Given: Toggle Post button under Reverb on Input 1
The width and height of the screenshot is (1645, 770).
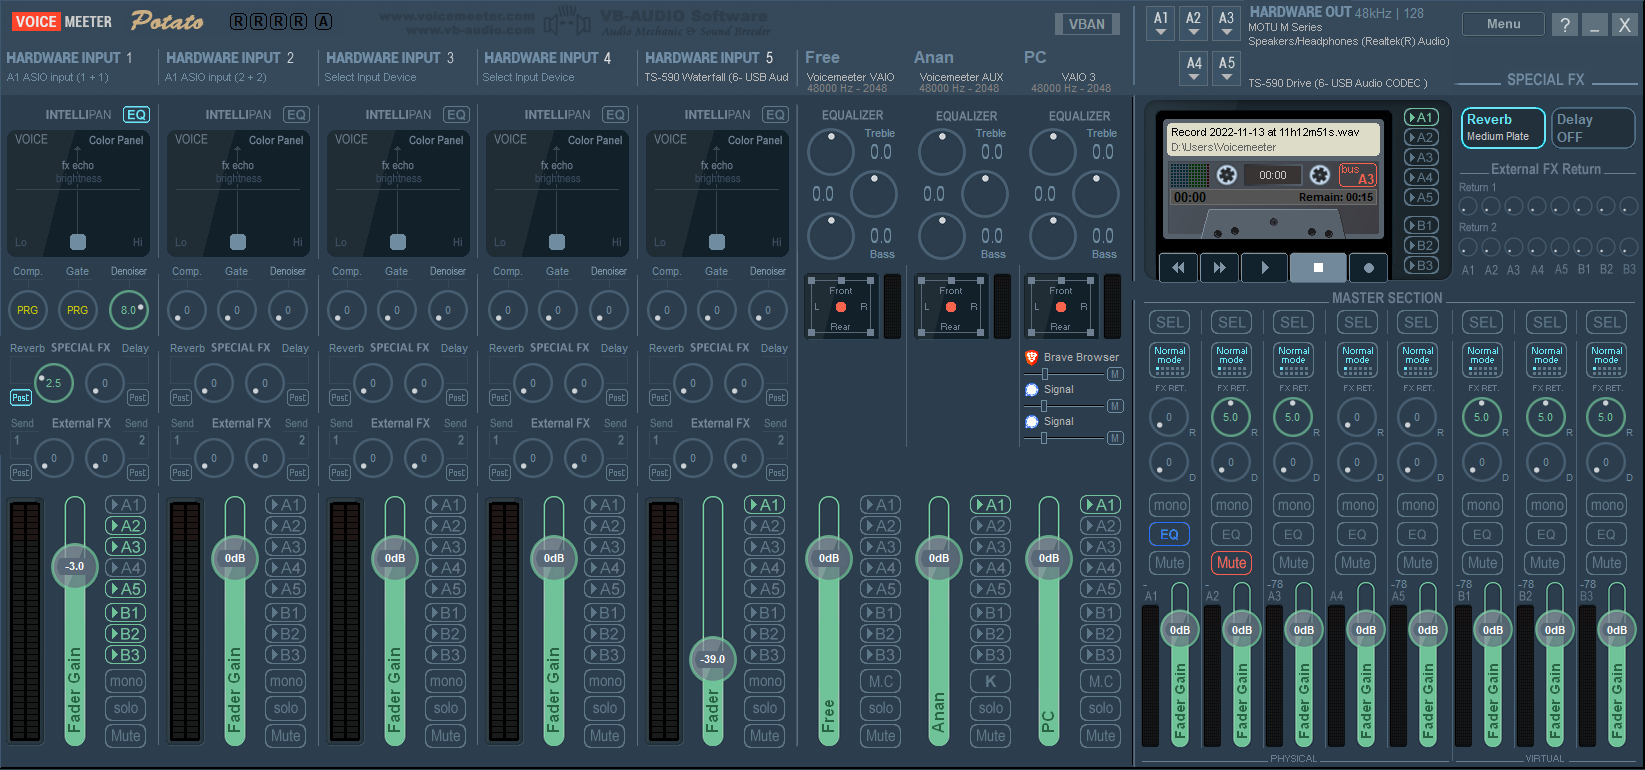Looking at the screenshot, I should click(x=20, y=398).
